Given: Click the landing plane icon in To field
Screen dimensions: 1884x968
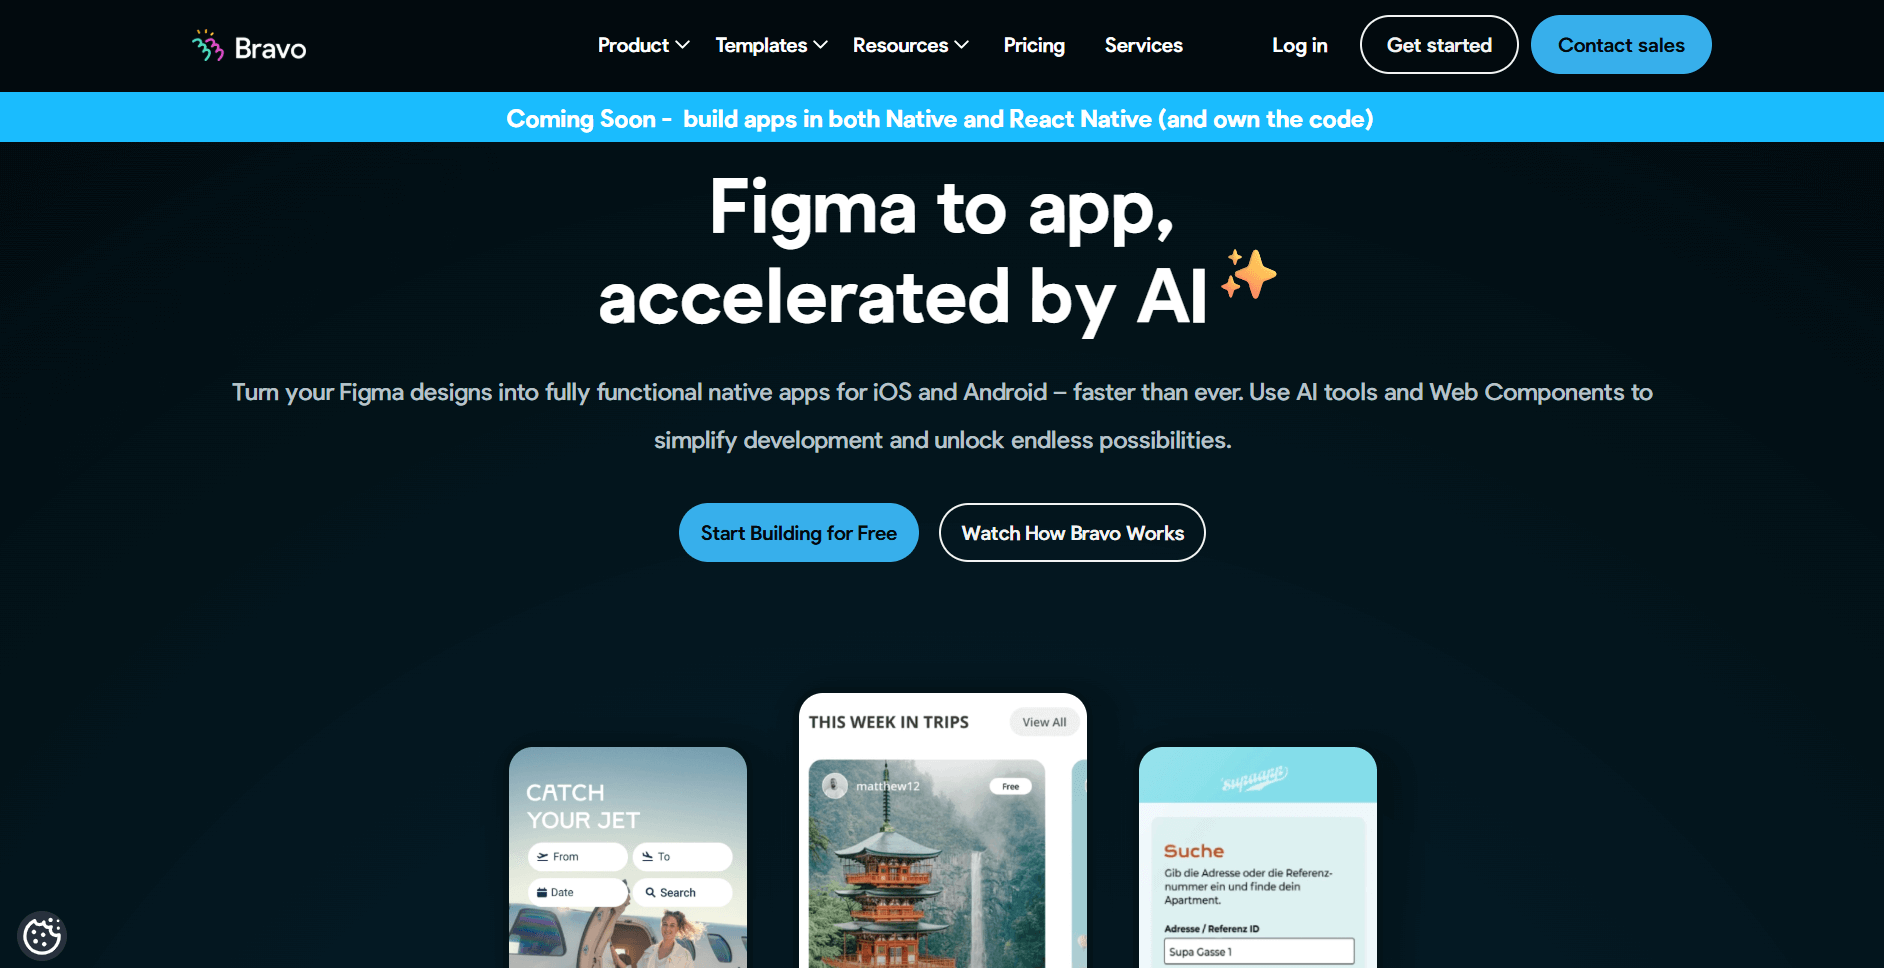Looking at the screenshot, I should [x=648, y=857].
